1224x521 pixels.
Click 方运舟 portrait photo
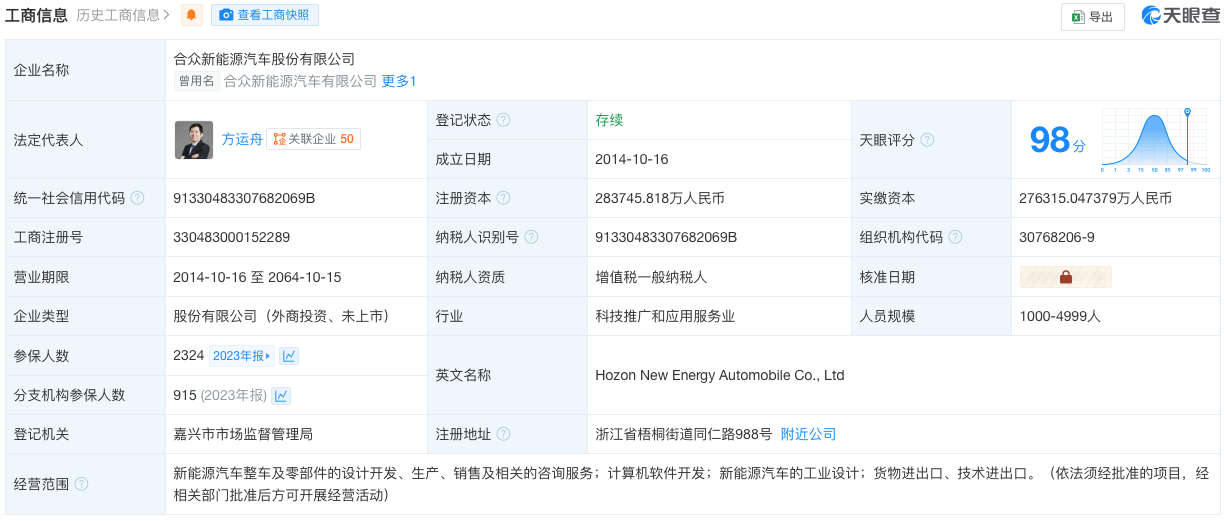[194, 140]
